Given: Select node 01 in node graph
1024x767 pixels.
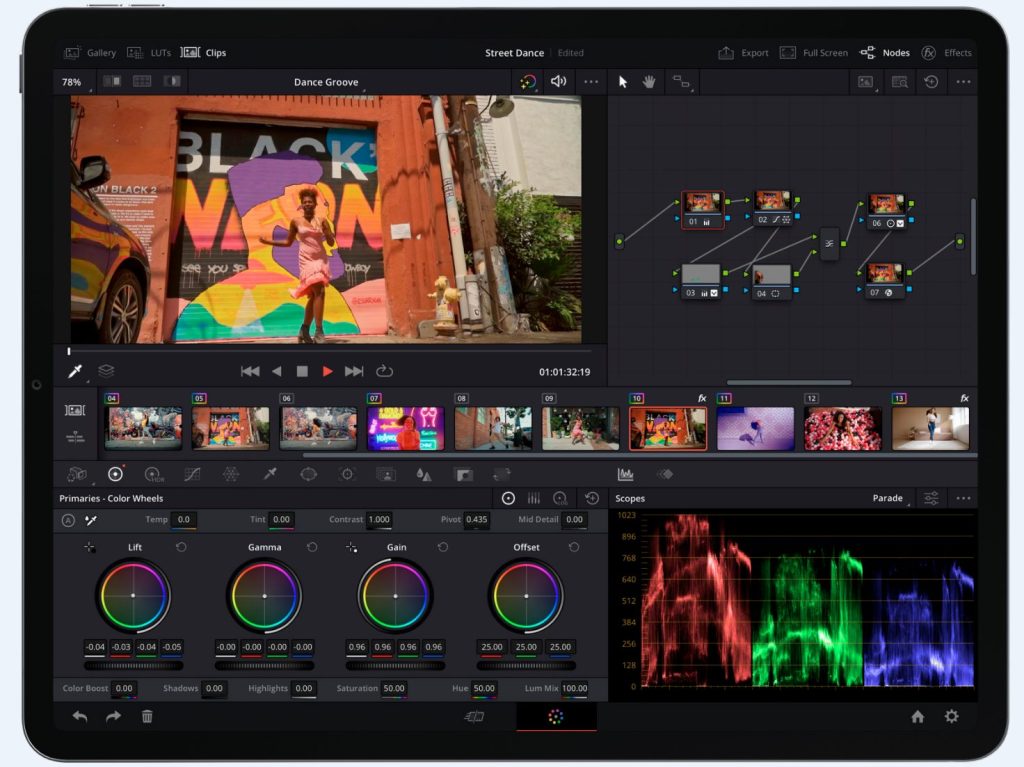Looking at the screenshot, I should pos(702,210).
